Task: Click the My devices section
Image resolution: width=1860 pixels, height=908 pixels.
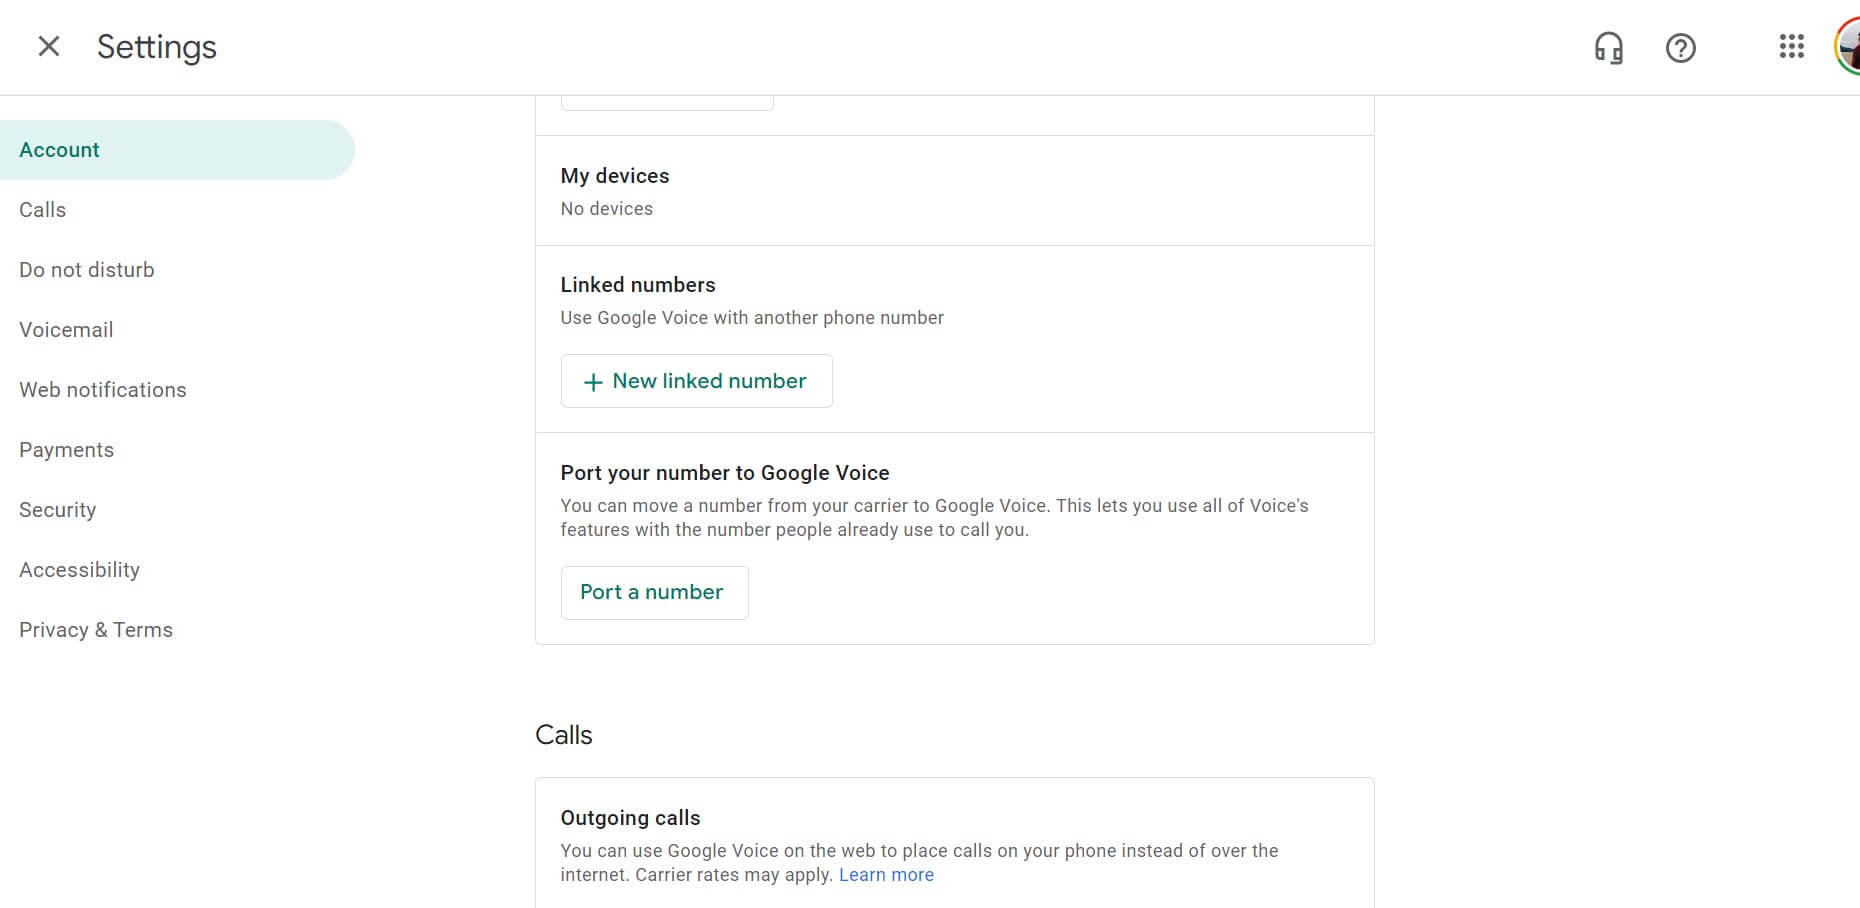Action: (615, 176)
